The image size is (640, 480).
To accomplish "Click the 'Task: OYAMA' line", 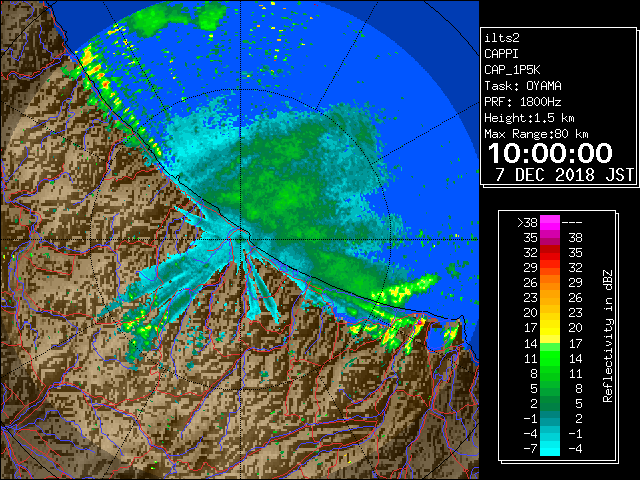I will (523, 86).
